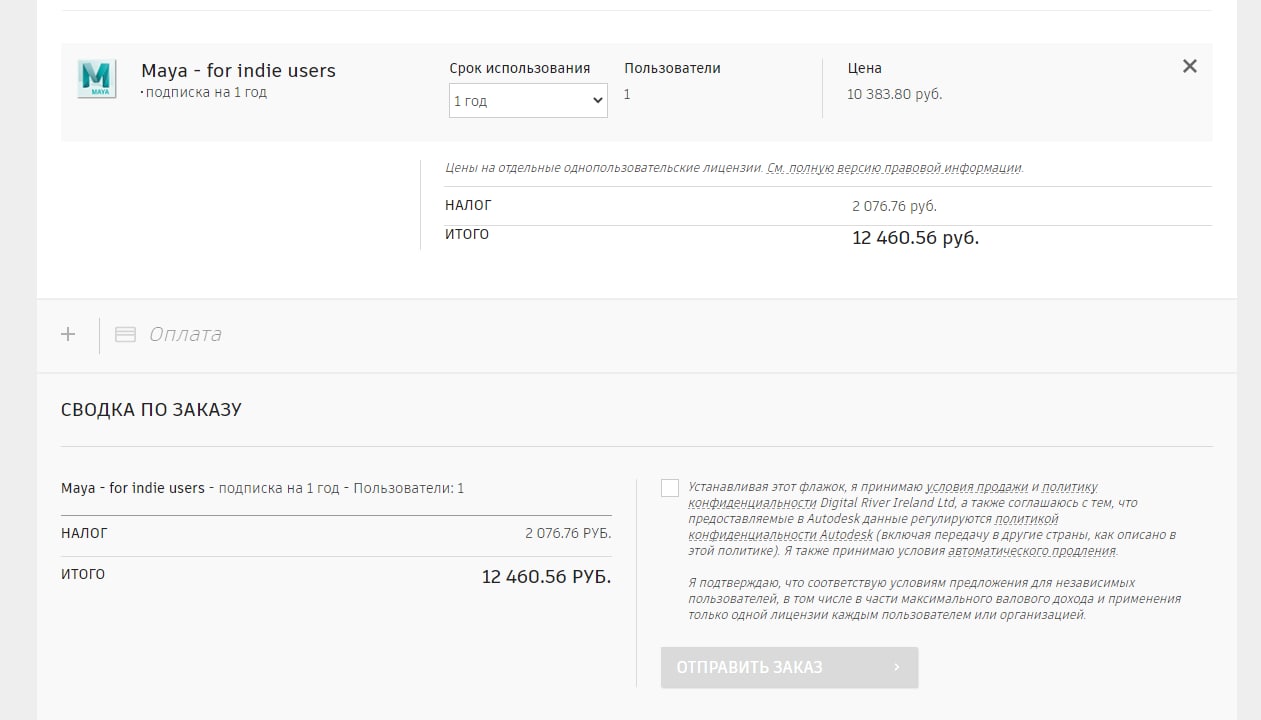Expand the Оплата section plus icon
Viewport: 1261px width, 720px height.
pyautogui.click(x=68, y=334)
